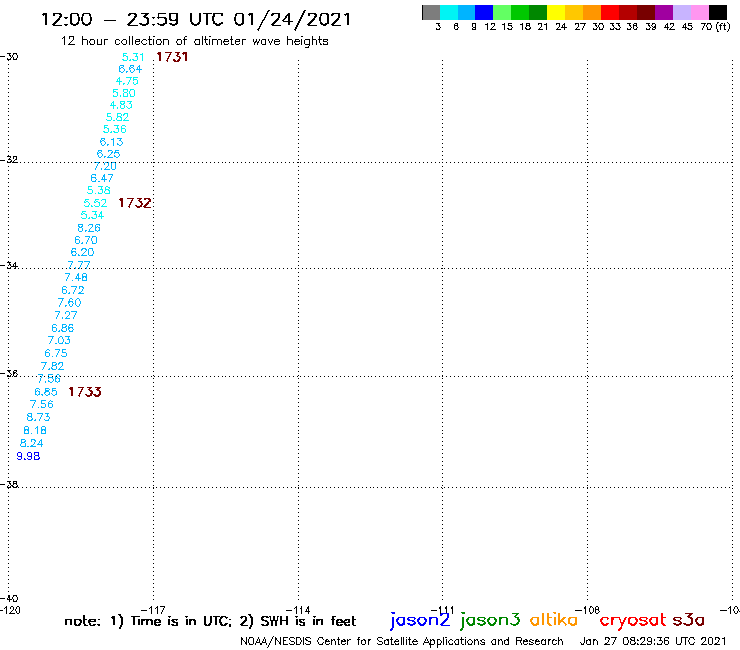Click the wave height value 6.64
The image size is (740, 650).
coord(130,69)
